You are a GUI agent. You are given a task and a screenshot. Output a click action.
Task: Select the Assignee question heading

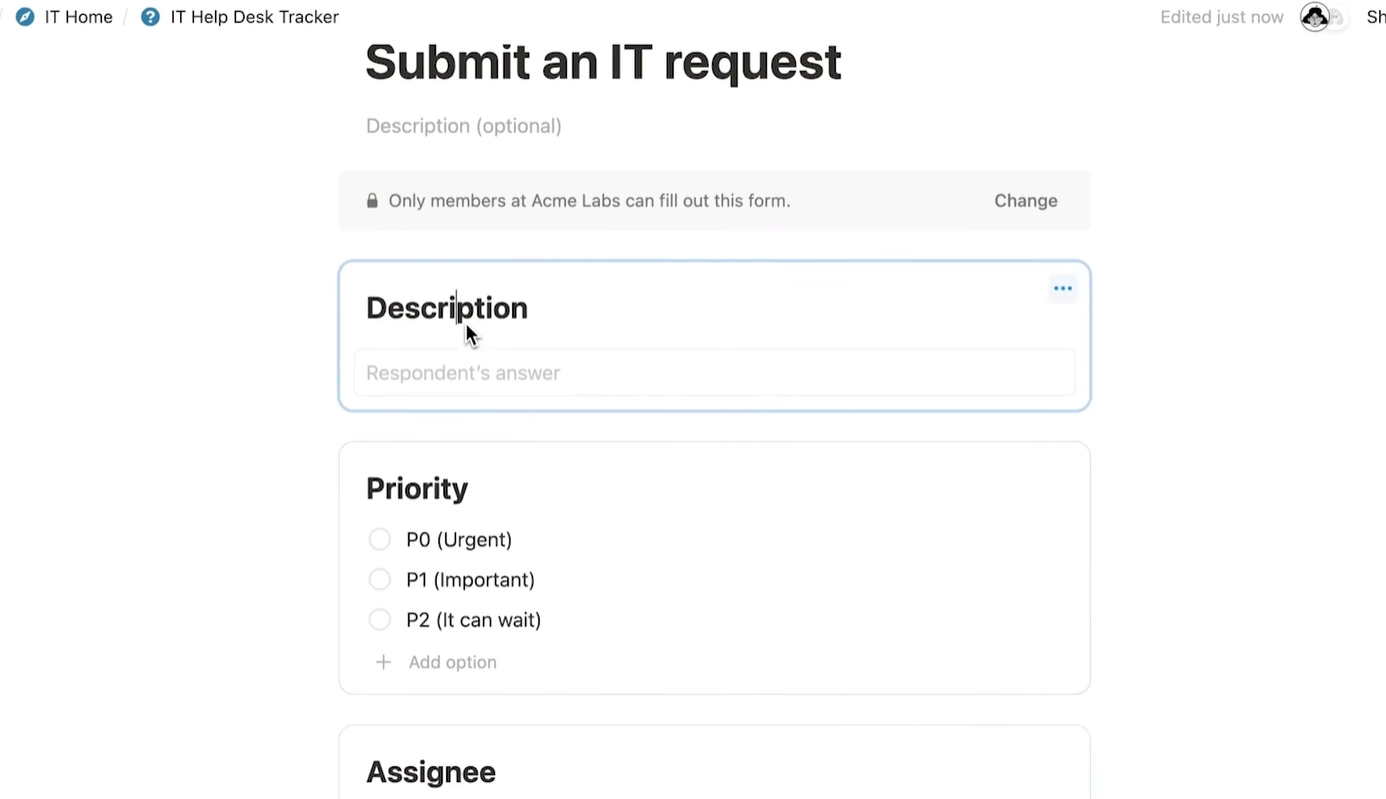[431, 772]
